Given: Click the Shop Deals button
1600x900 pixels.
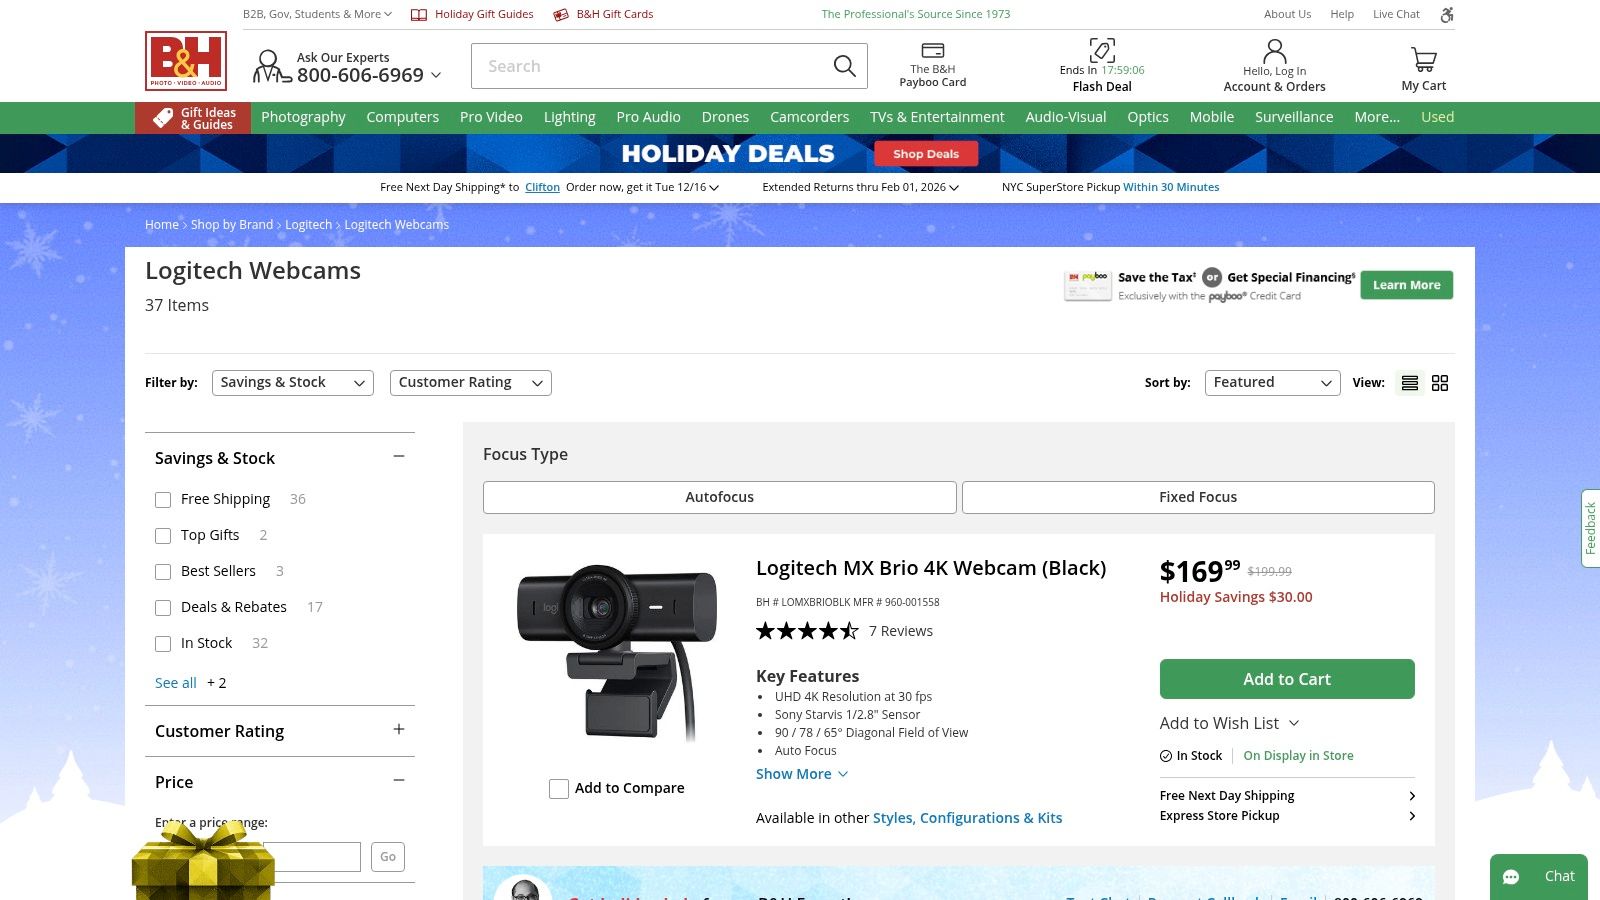Looking at the screenshot, I should (x=926, y=154).
